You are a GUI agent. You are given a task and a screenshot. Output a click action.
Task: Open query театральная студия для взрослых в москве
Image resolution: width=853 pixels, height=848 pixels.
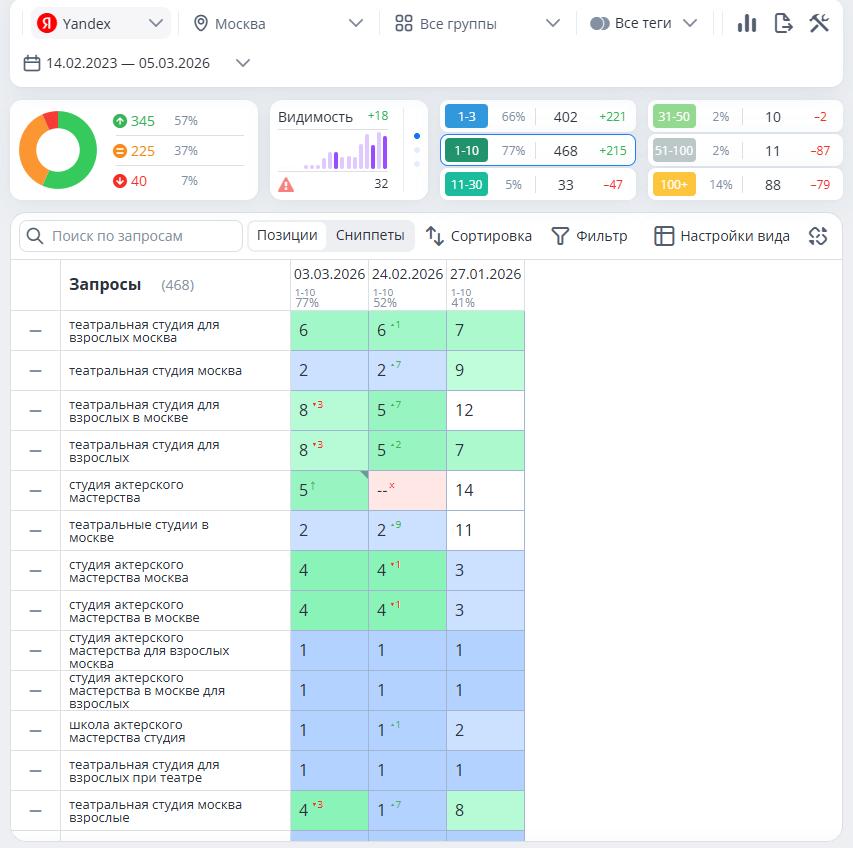pyautogui.click(x=144, y=411)
